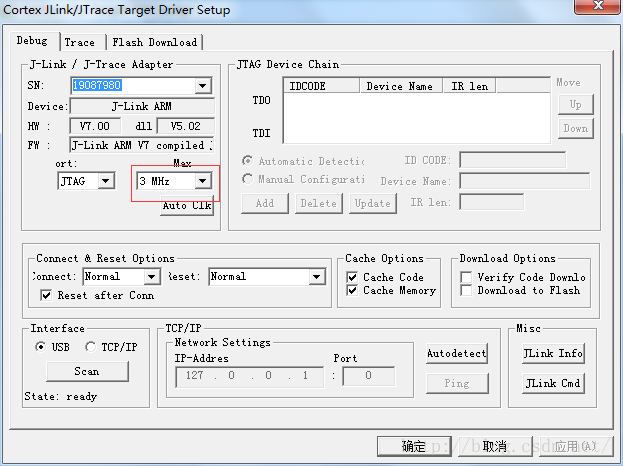623x466 pixels.
Task: Close the Target Driver Setup dialog
Action: tap(598, 6)
